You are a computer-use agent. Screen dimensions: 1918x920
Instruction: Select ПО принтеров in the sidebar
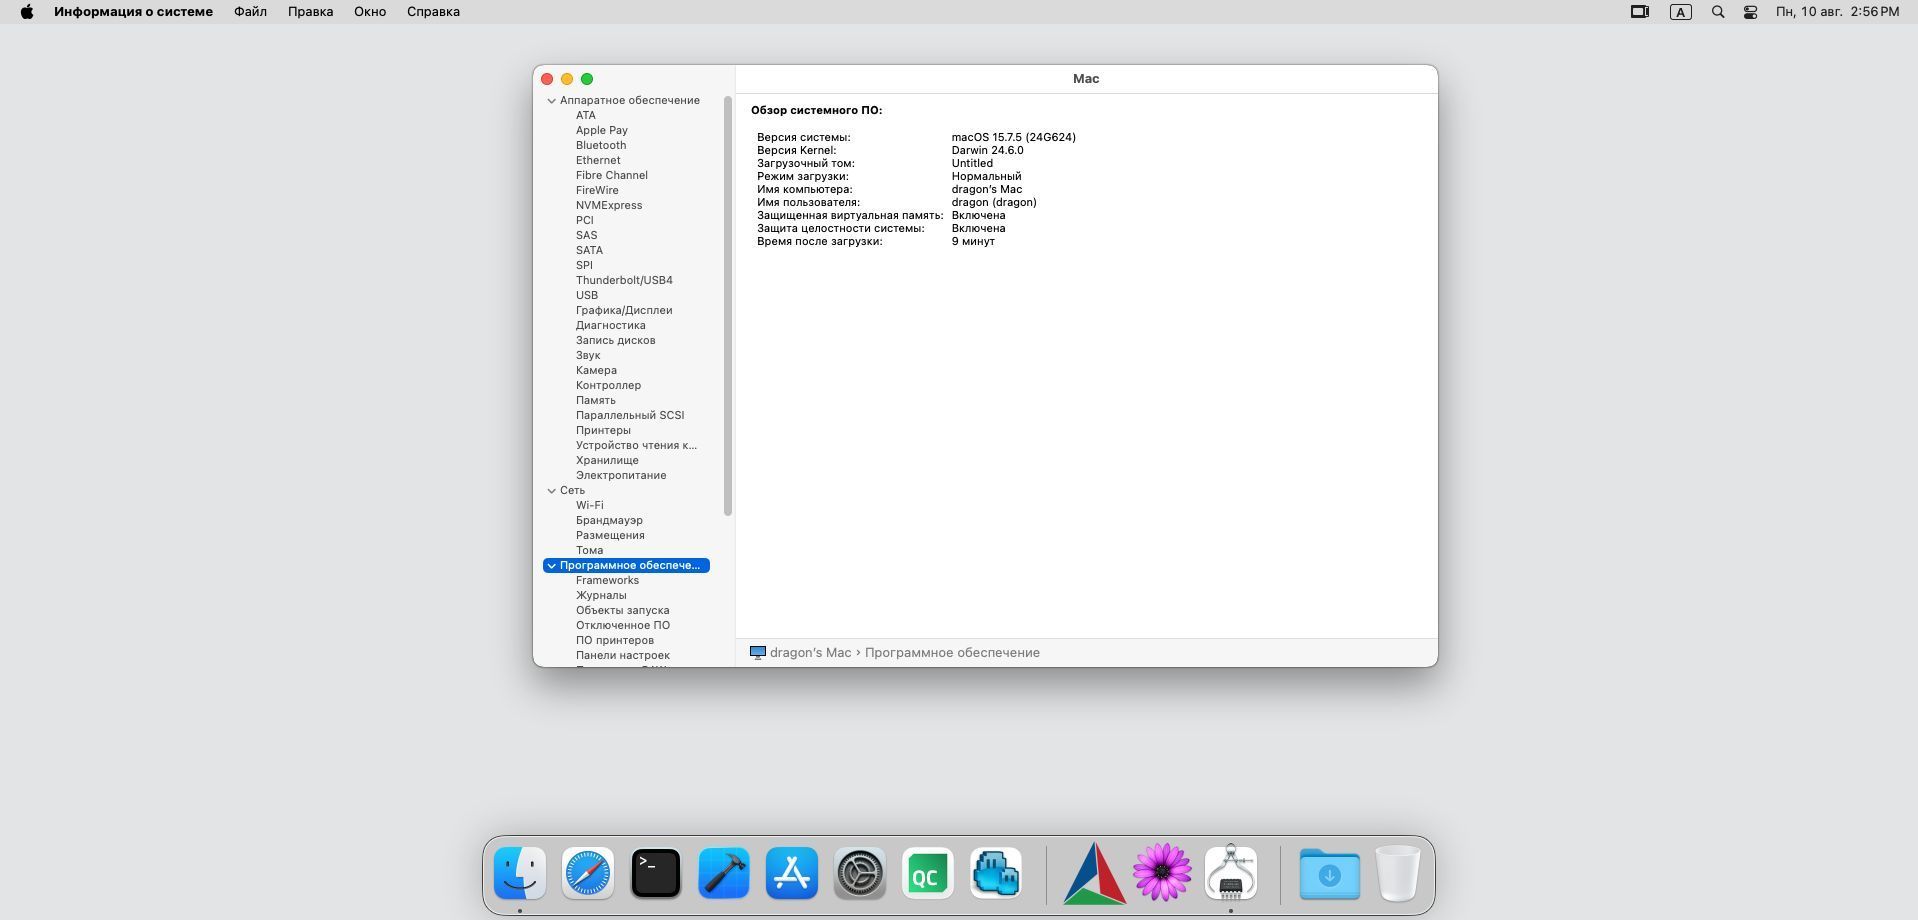point(615,641)
